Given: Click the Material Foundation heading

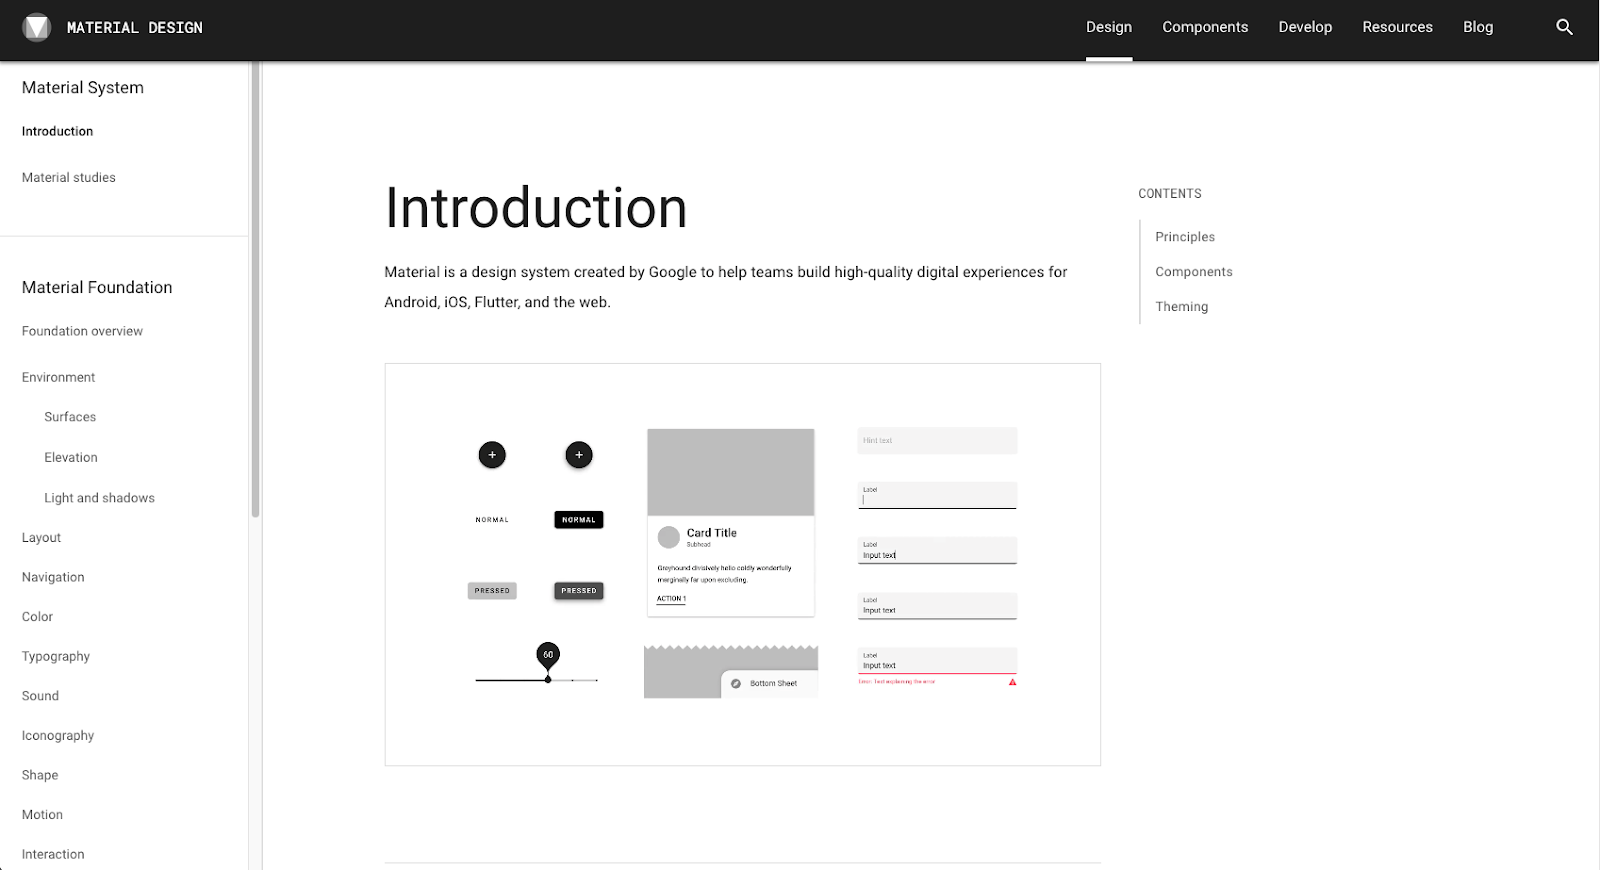Looking at the screenshot, I should [x=97, y=288].
